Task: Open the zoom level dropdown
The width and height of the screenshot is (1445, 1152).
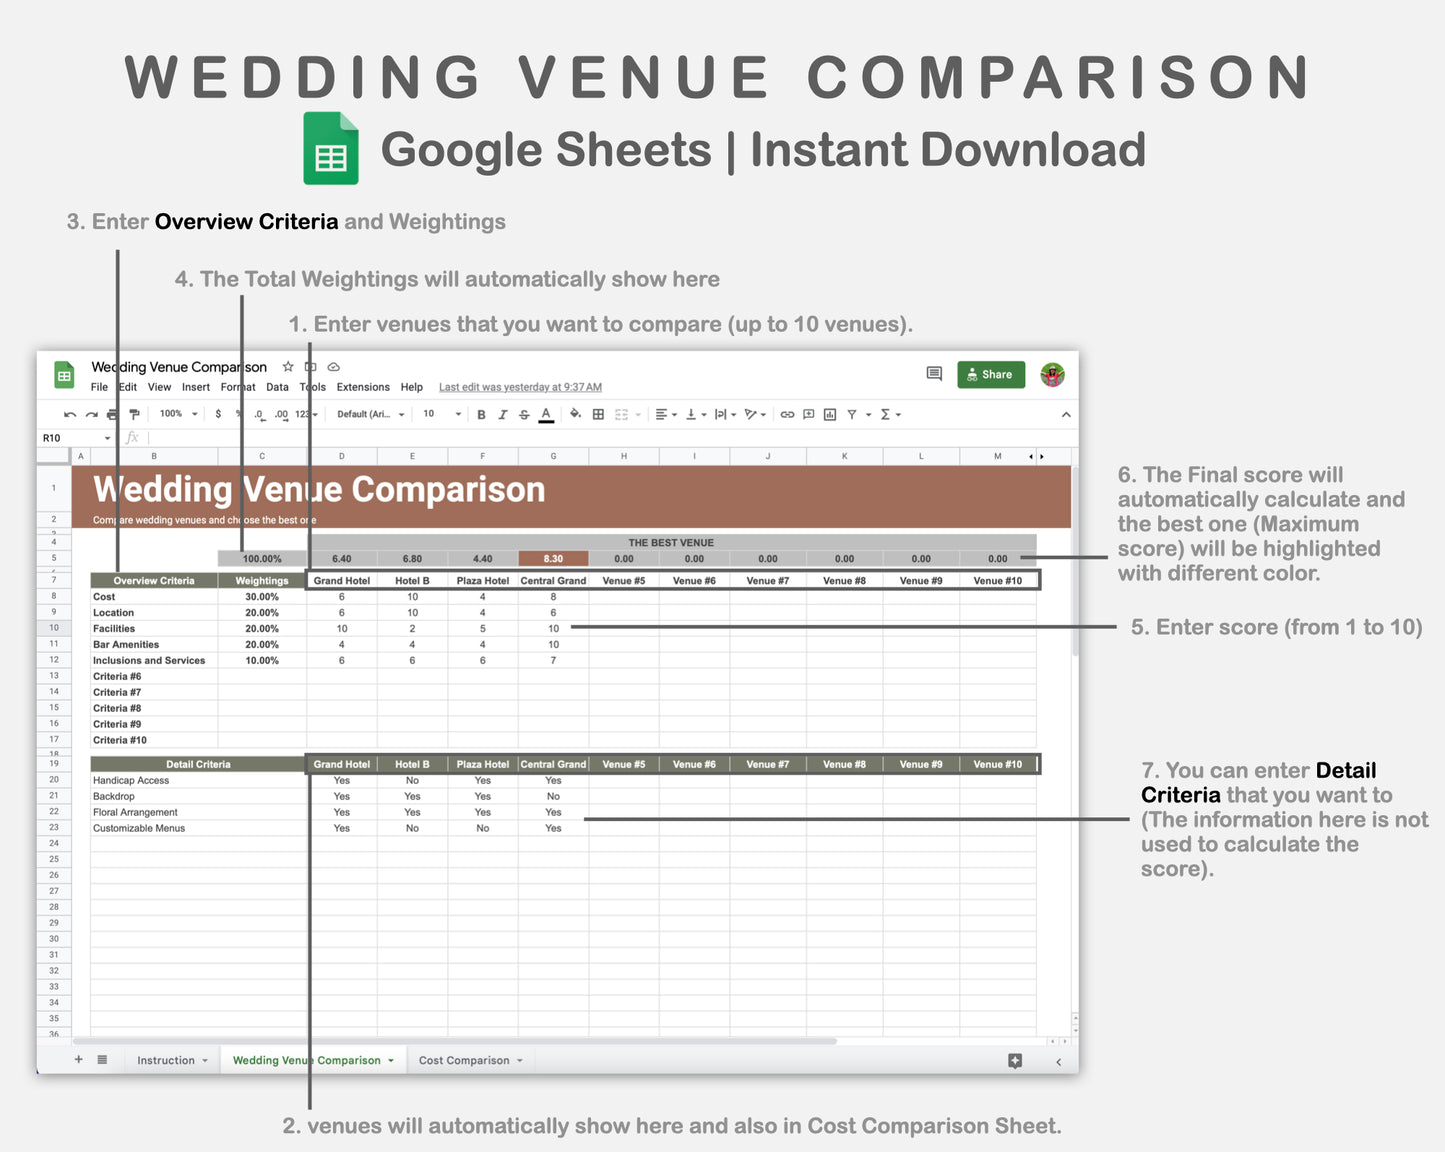Action: [x=176, y=414]
